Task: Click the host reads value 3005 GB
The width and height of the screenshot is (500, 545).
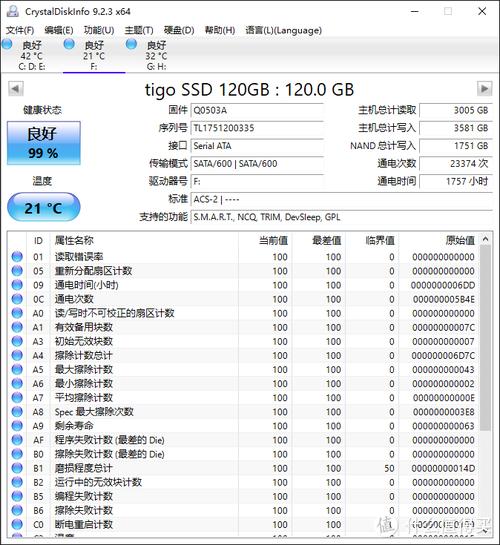Action: coord(456,111)
